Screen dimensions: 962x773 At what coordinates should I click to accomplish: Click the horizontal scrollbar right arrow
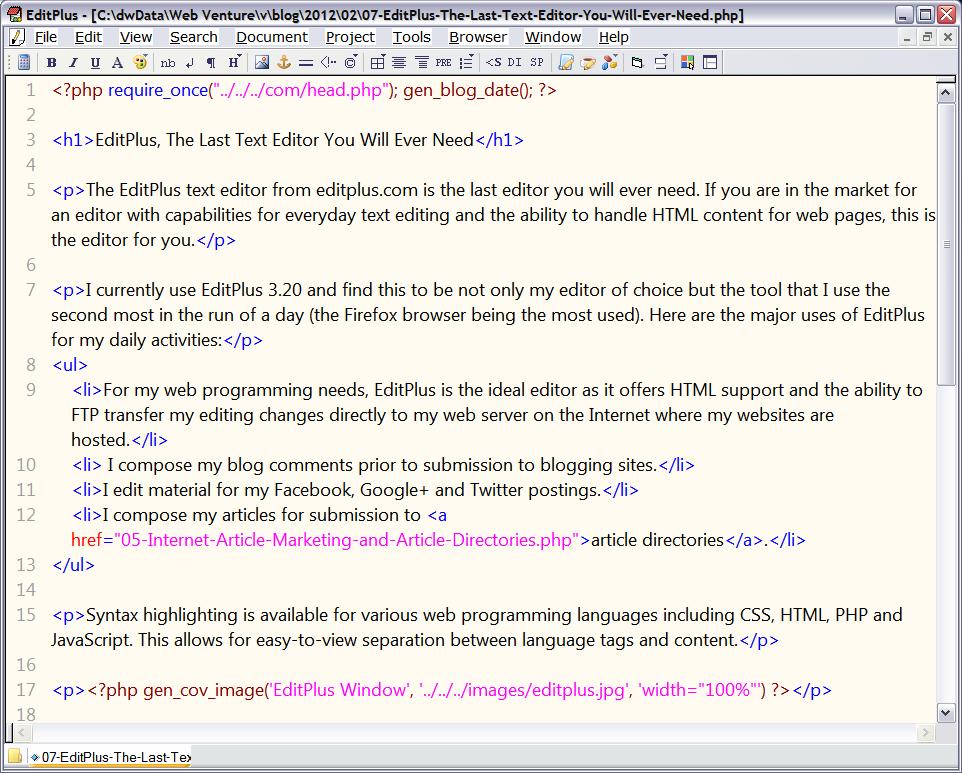925,732
